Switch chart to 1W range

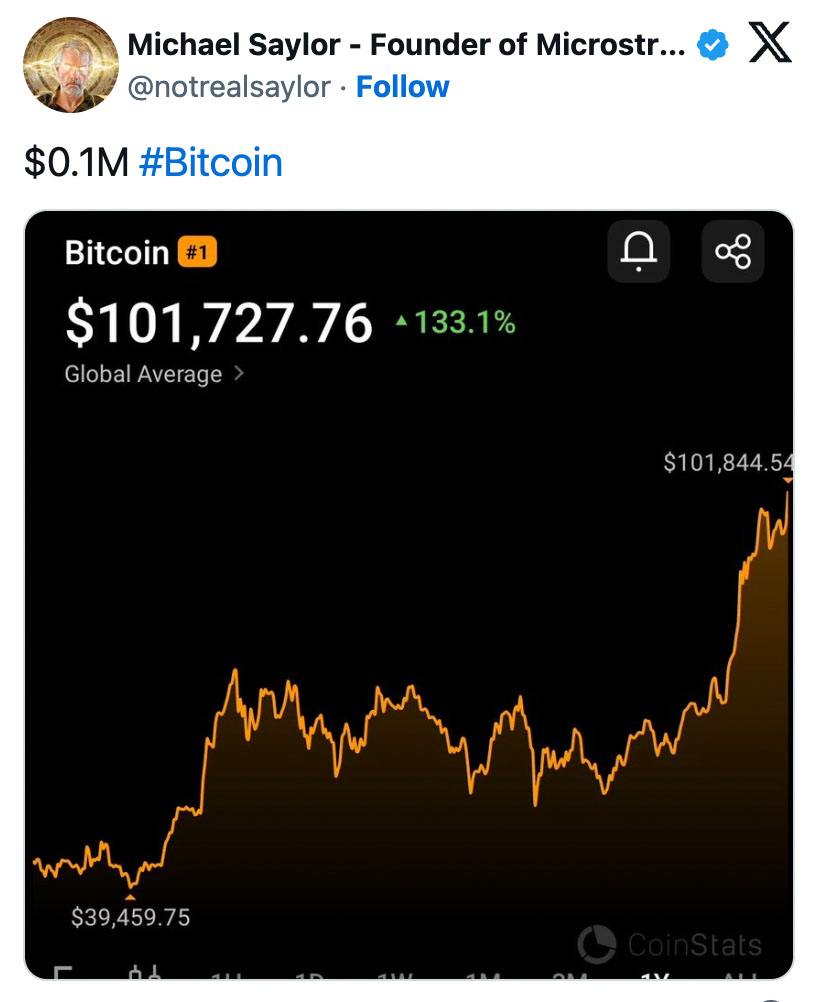(394, 975)
